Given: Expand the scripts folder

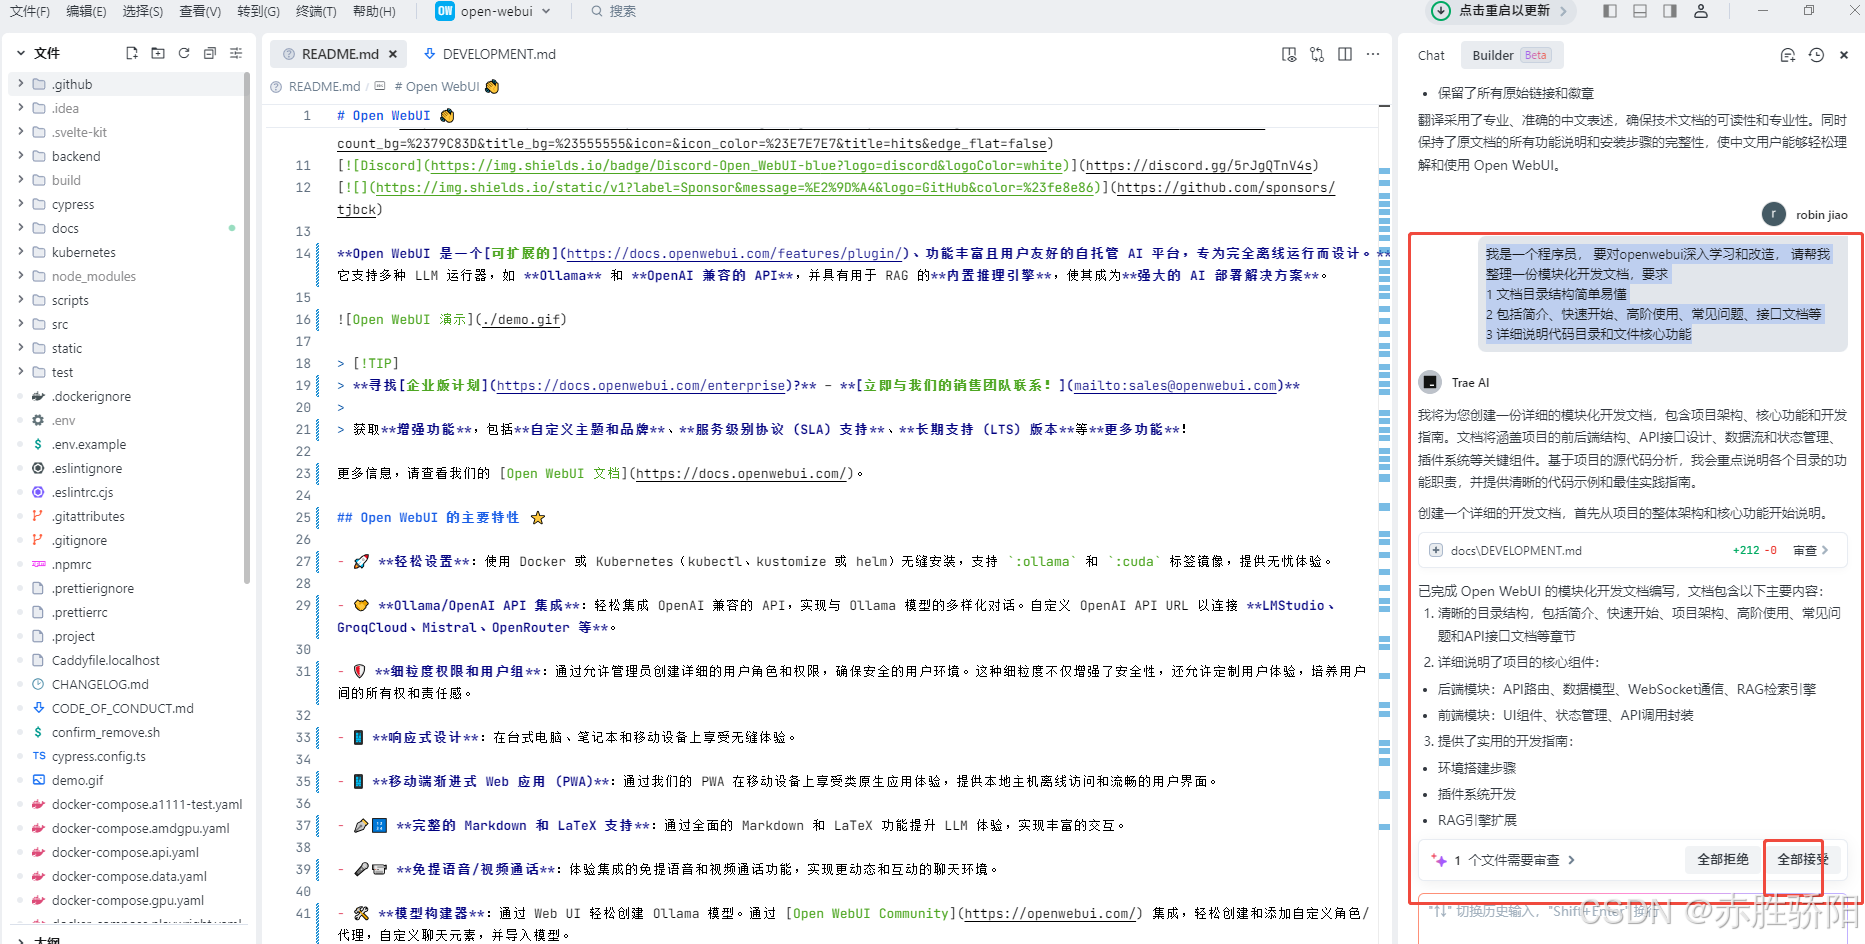Looking at the screenshot, I should click(x=20, y=300).
